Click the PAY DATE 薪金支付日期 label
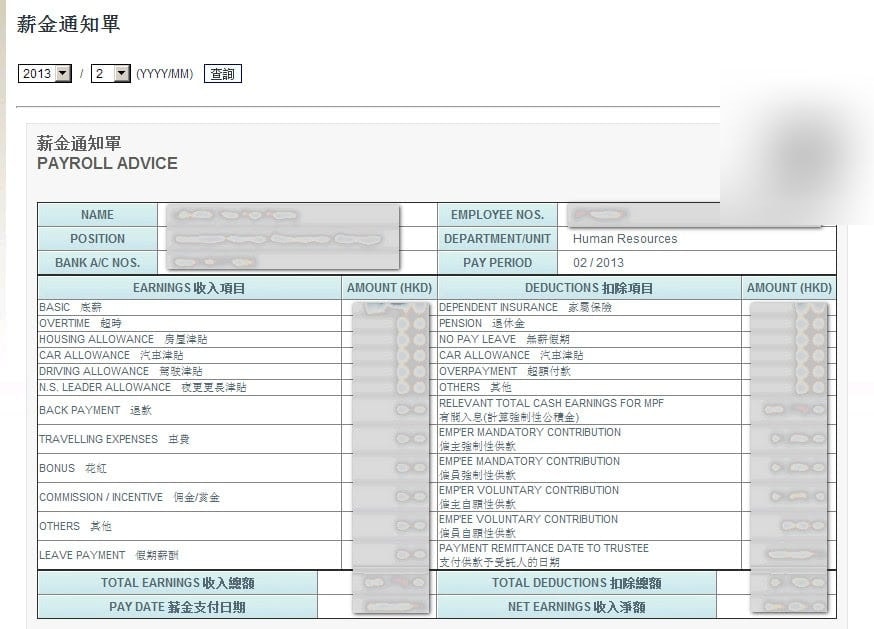 click(x=177, y=607)
